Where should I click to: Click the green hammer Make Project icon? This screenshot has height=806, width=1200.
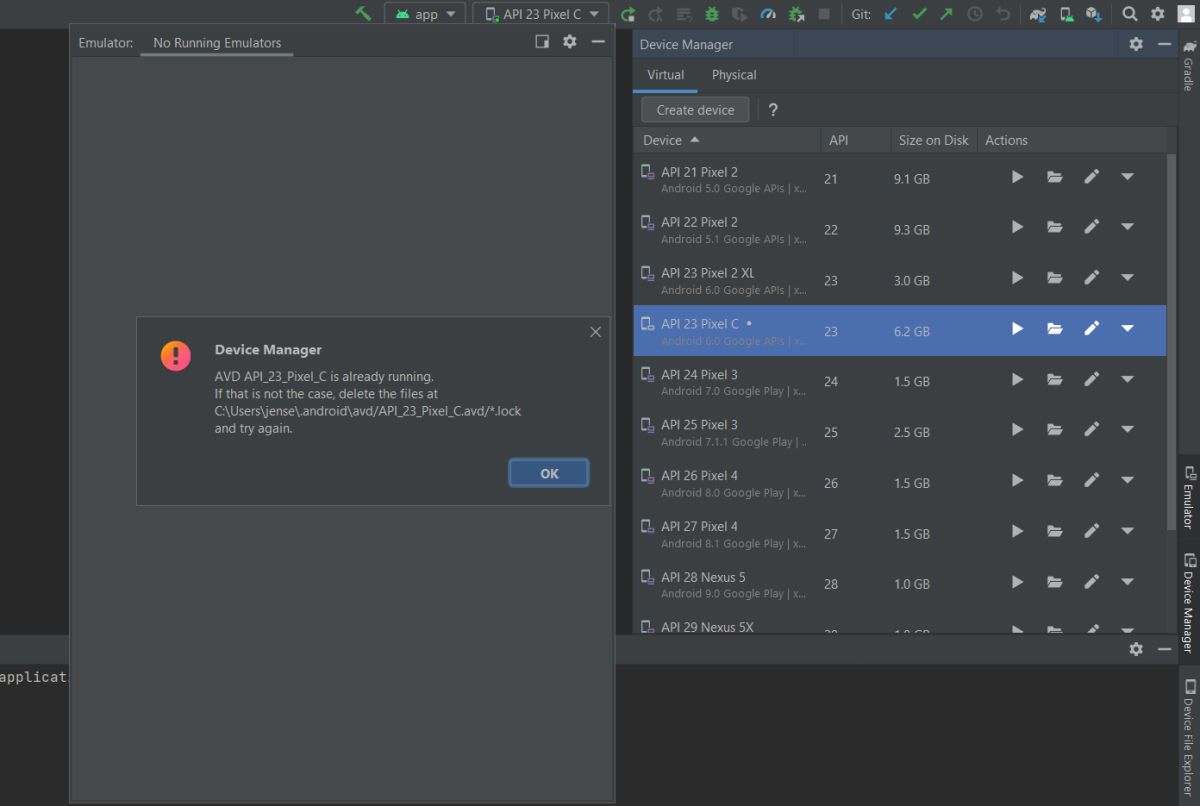pyautogui.click(x=363, y=14)
